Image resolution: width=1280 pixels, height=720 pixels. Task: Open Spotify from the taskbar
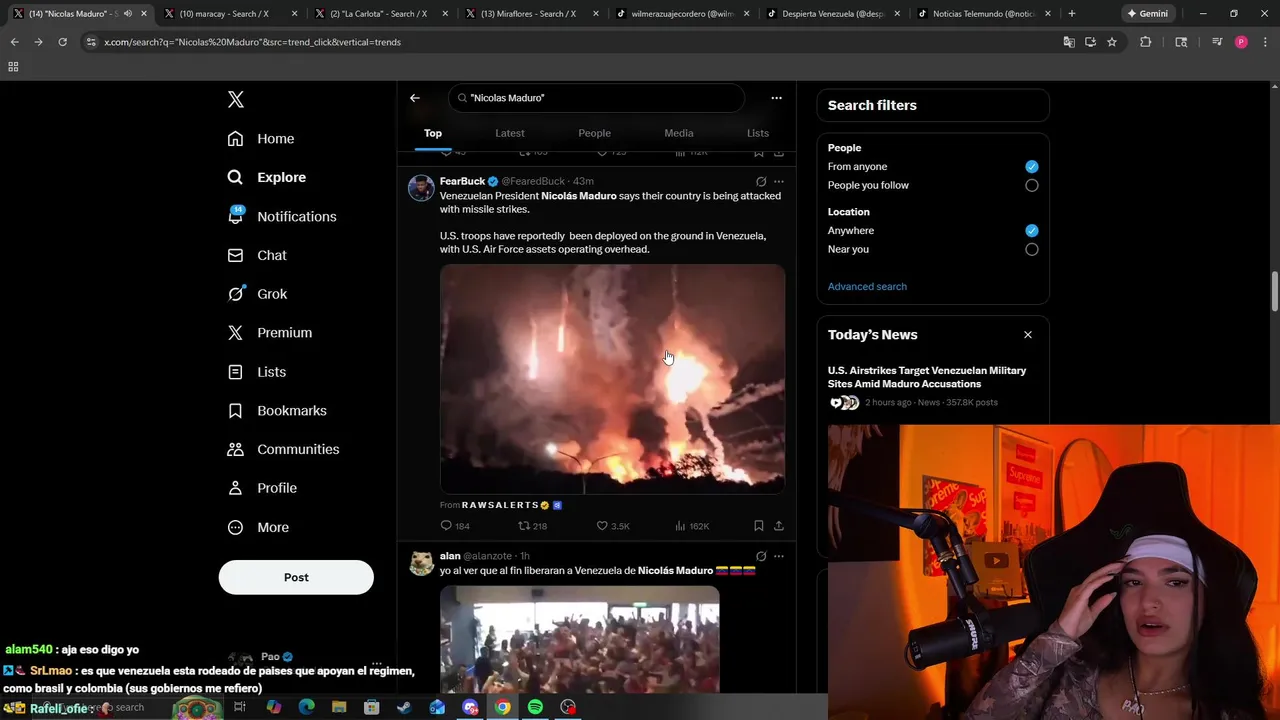pyautogui.click(x=535, y=707)
